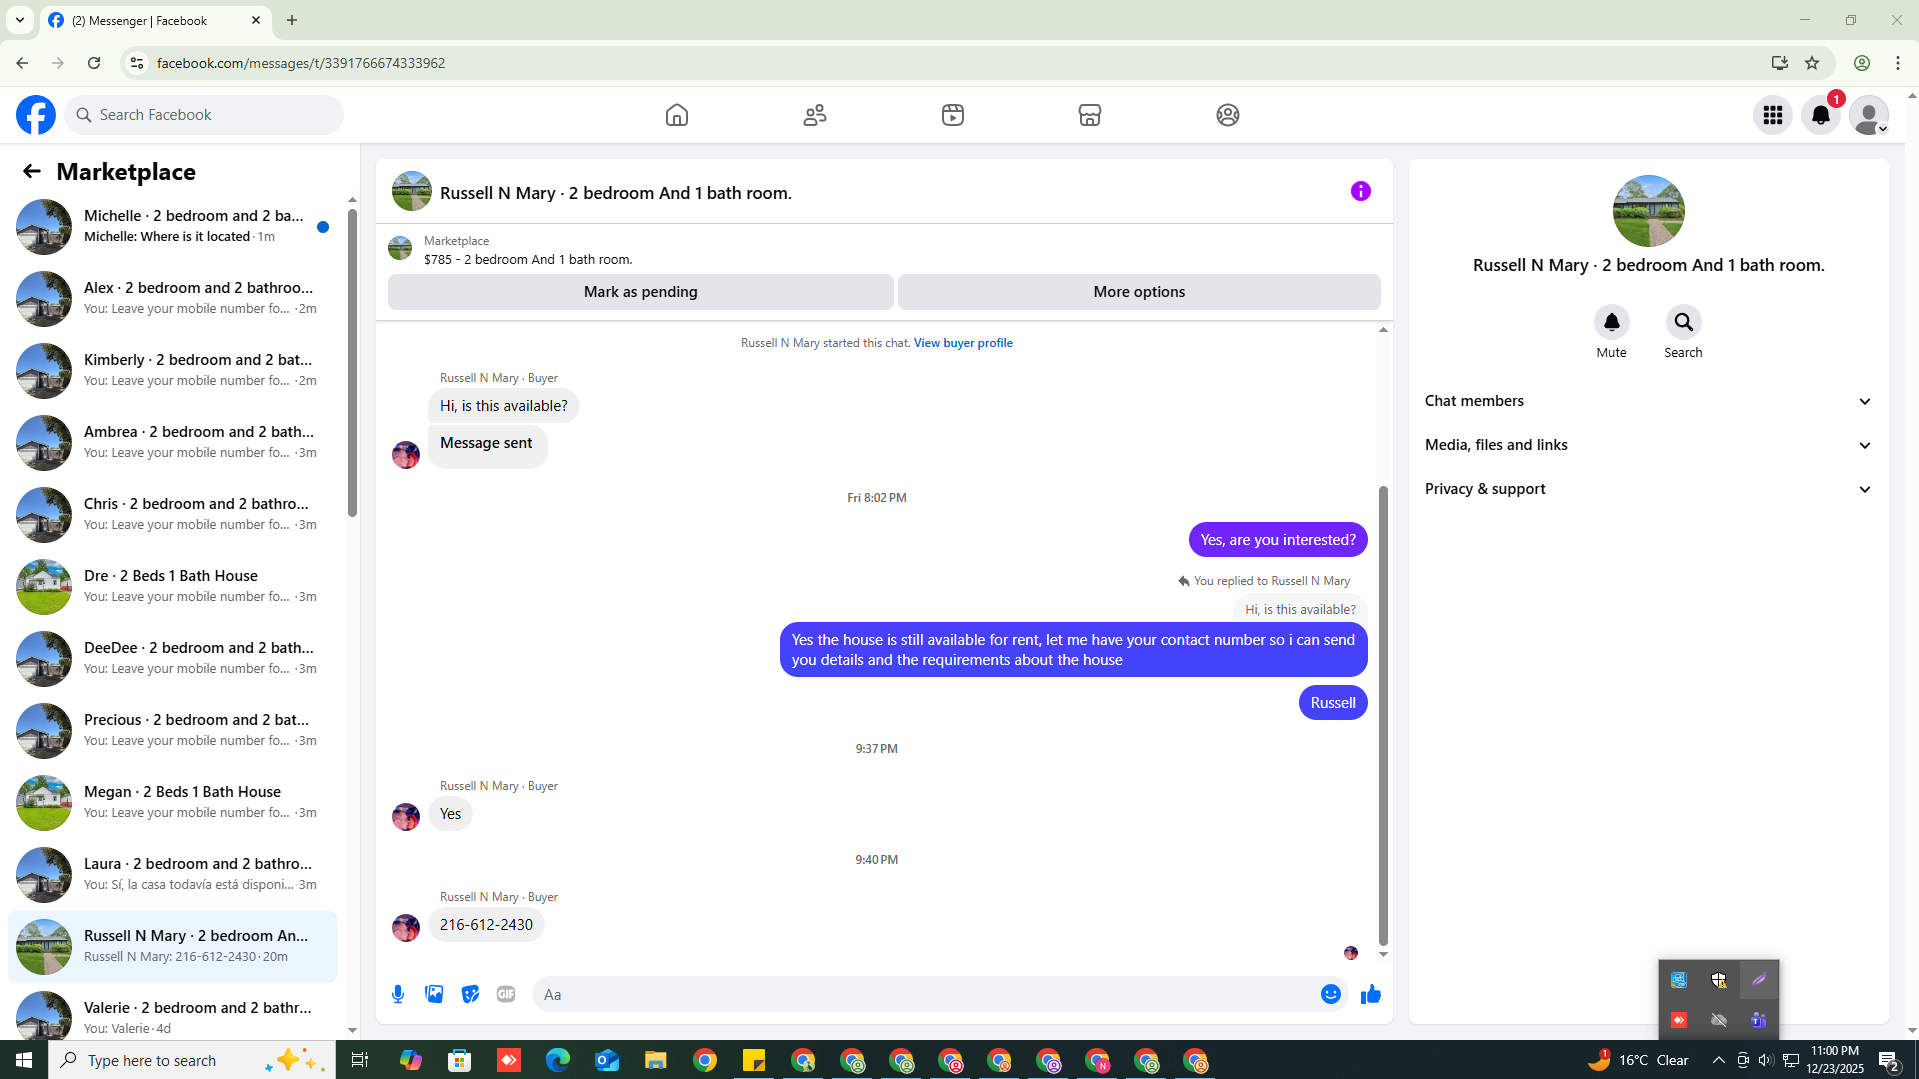The height and width of the screenshot is (1079, 1919).
Task: Open the DeeDee conversation
Action: (172, 658)
